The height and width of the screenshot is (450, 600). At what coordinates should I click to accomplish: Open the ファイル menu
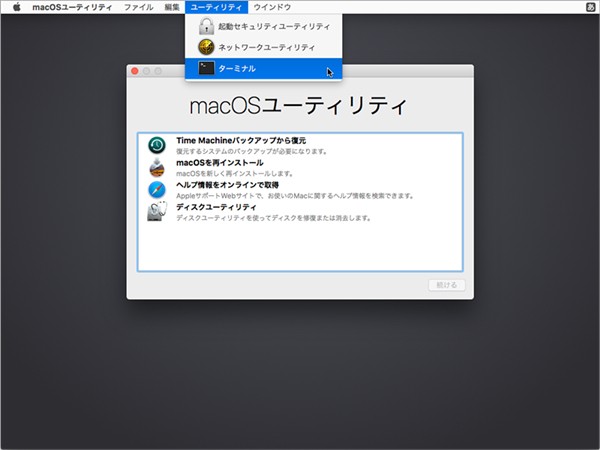coord(138,7)
